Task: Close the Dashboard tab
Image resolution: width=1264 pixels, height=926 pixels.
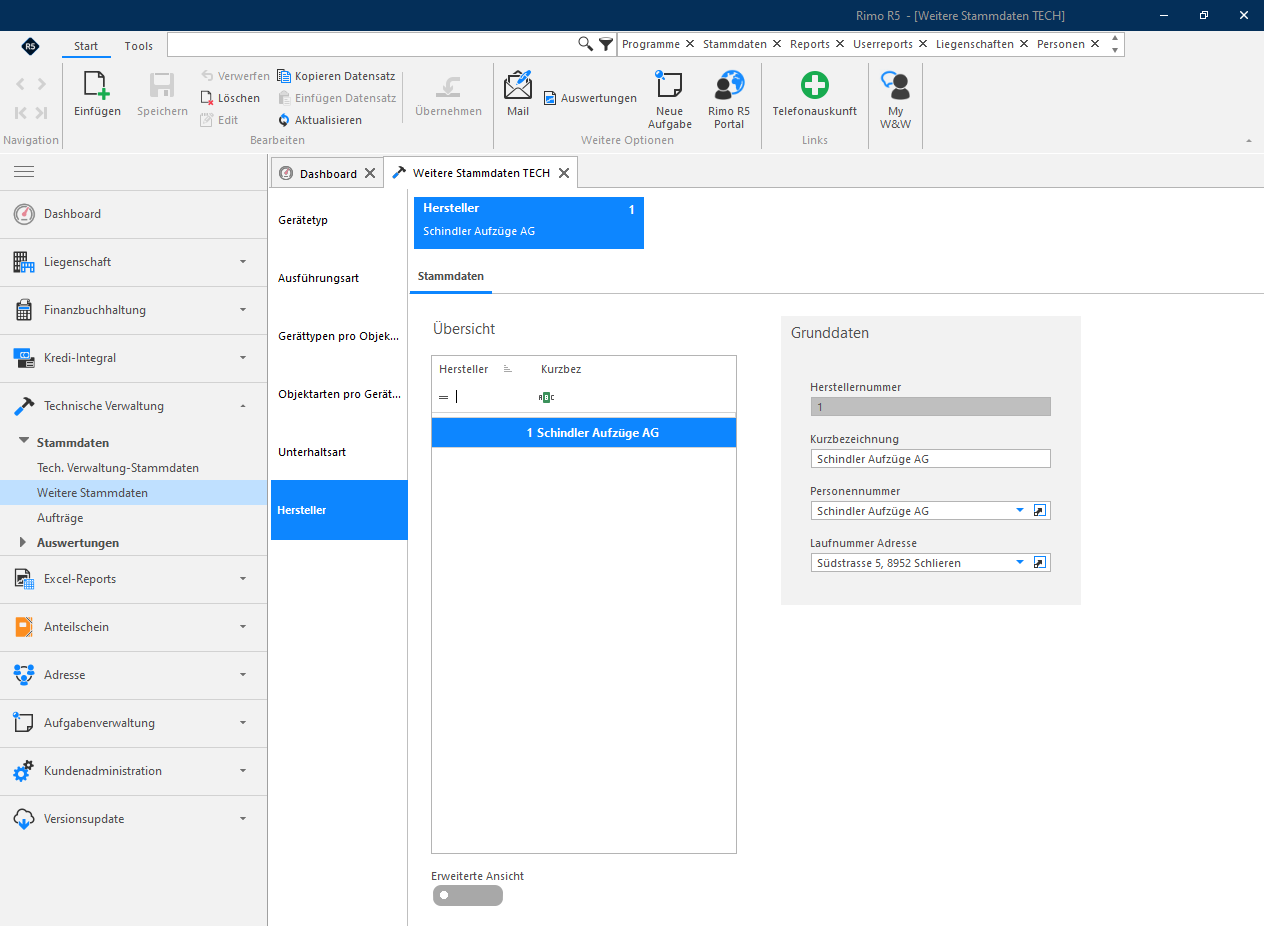Action: pos(370,173)
